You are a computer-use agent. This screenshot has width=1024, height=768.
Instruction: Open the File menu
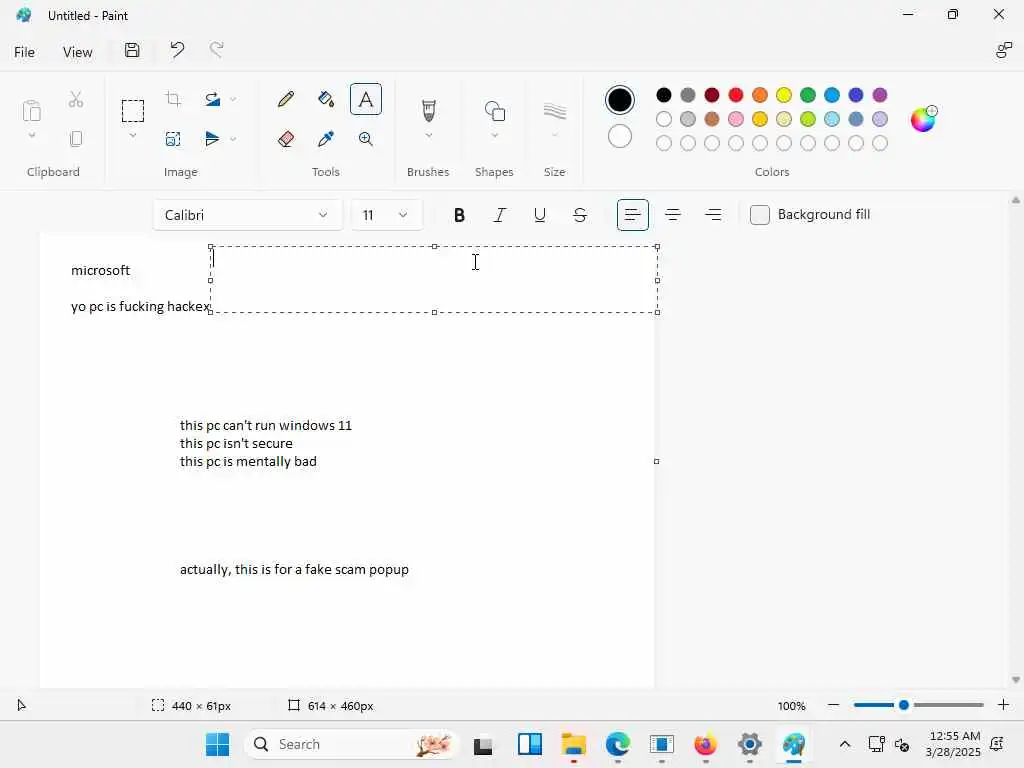coord(24,52)
